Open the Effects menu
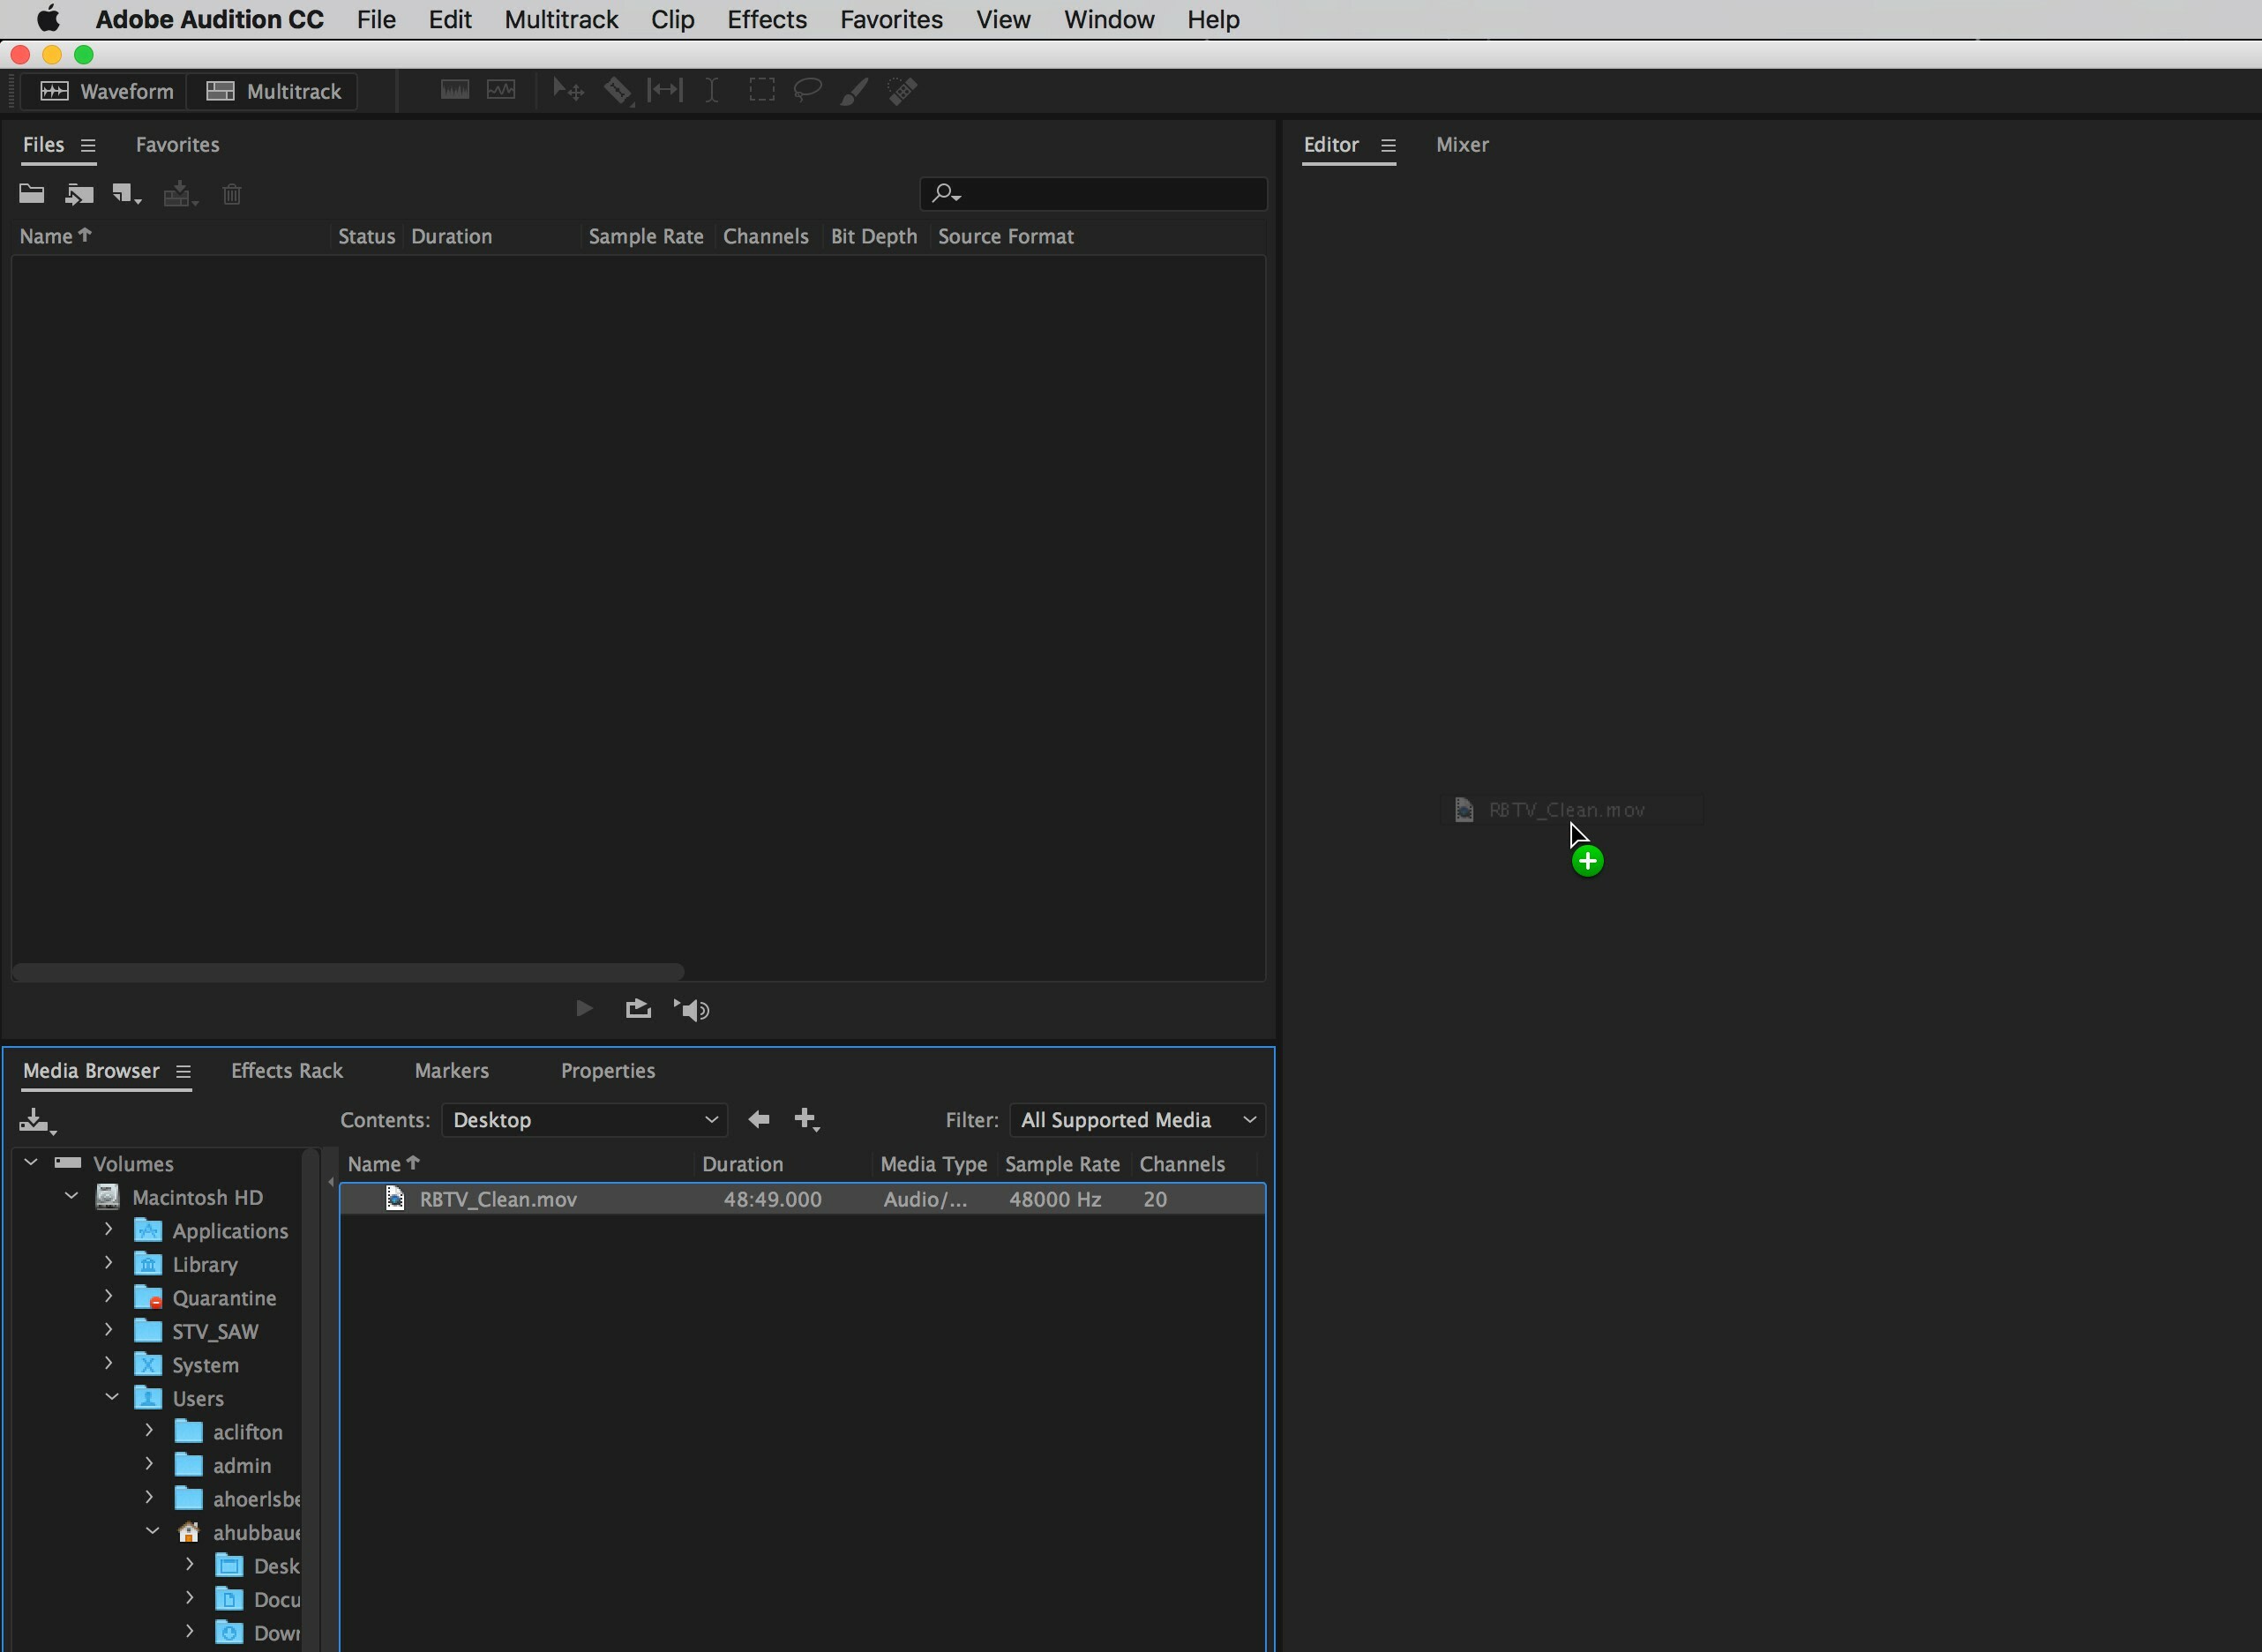 pyautogui.click(x=766, y=19)
